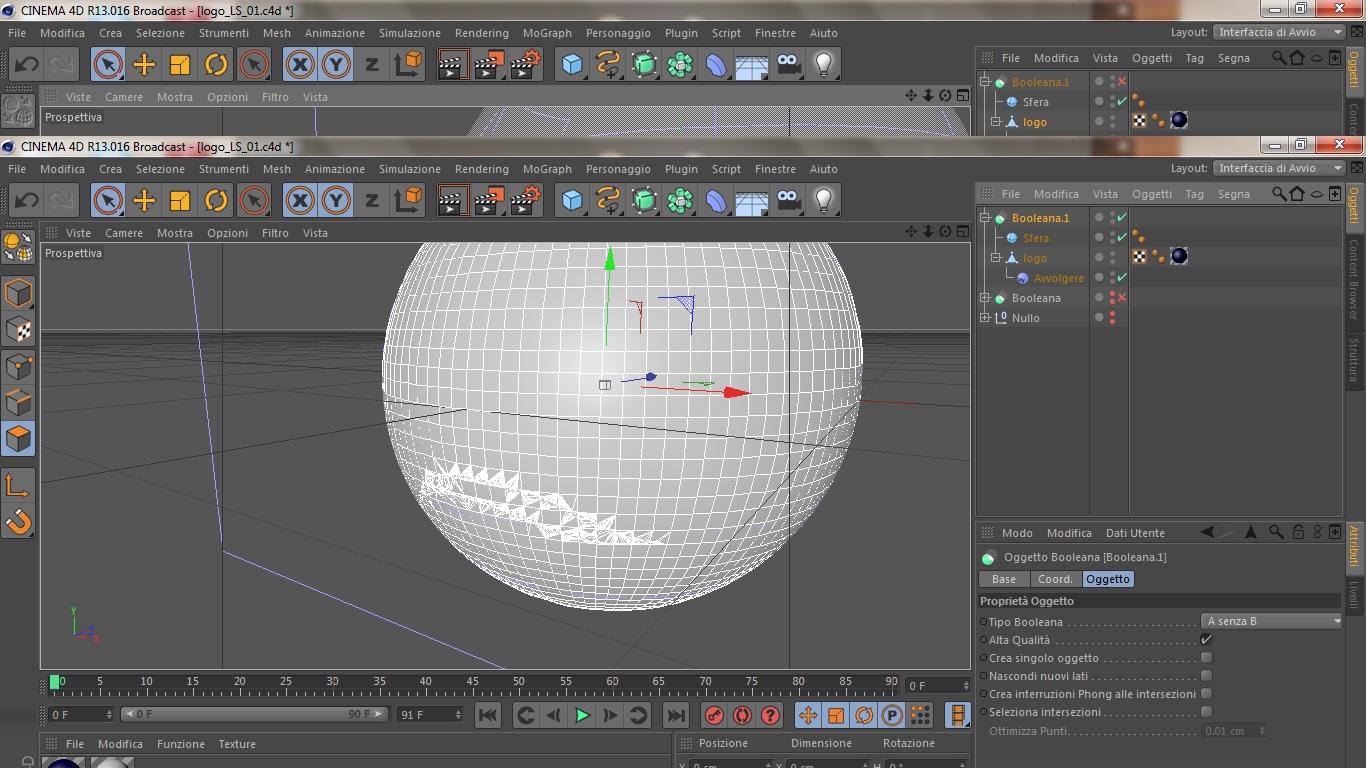Select the Texture mode checkered cube icon
This screenshot has width=1366, height=768.
19,329
